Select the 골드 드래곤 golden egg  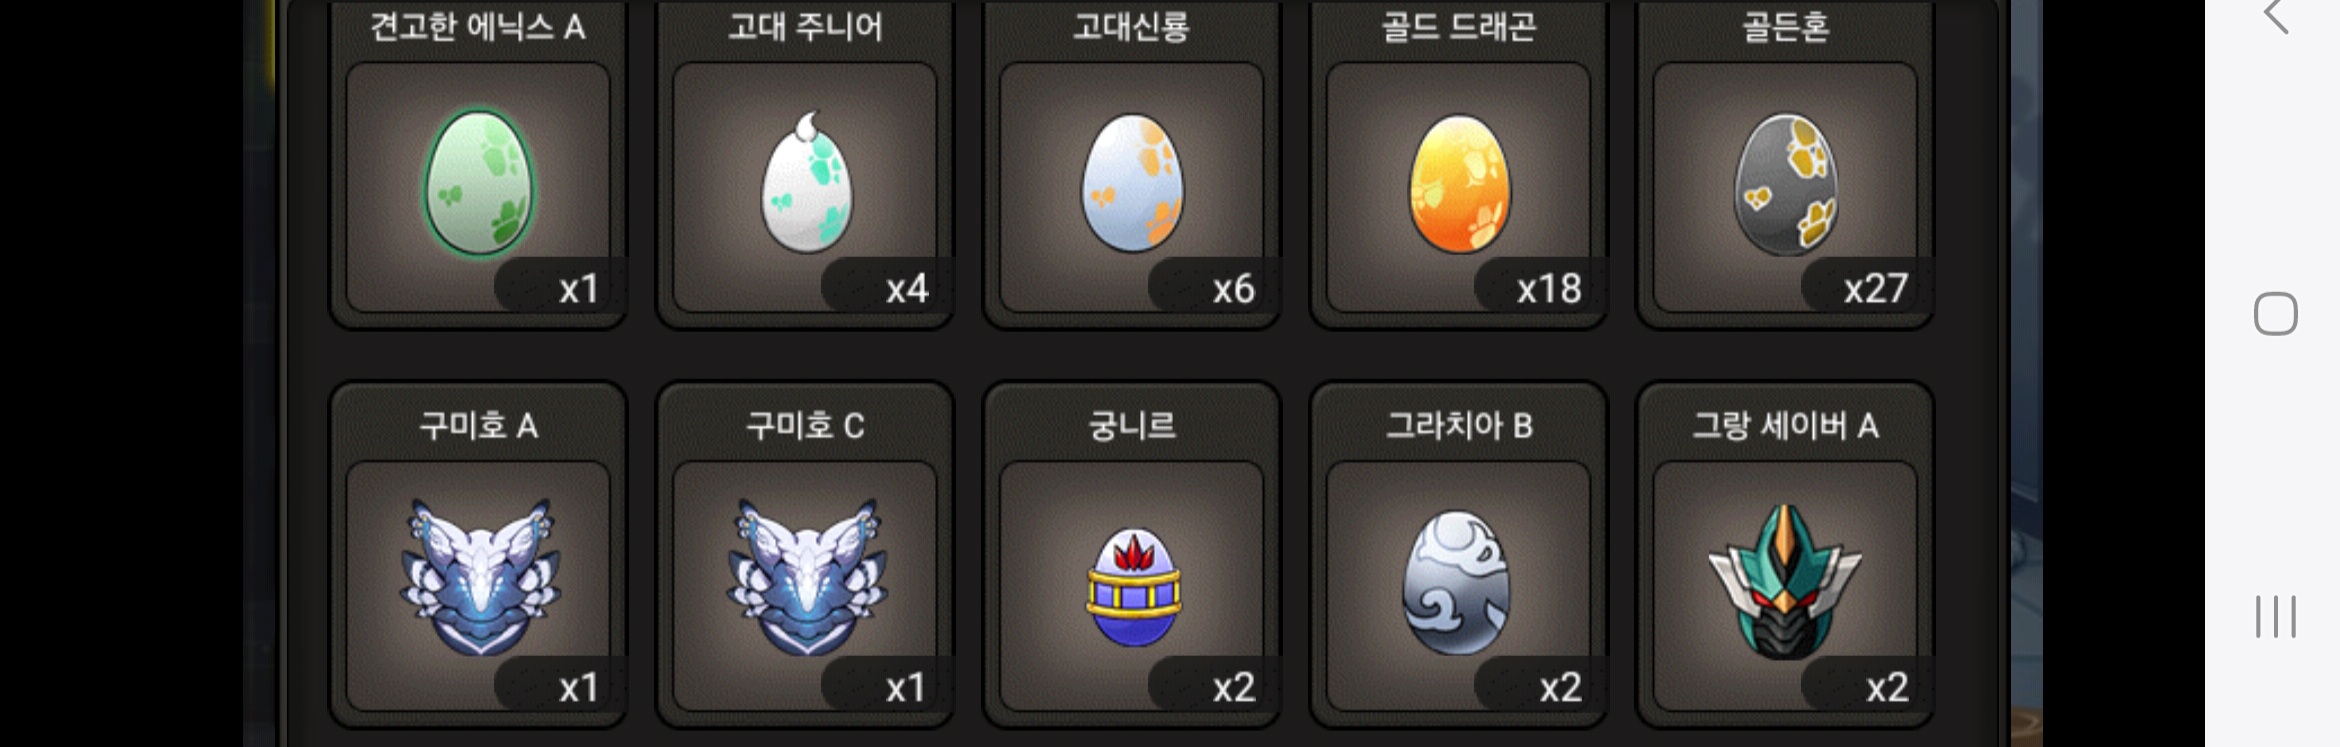[x=1459, y=183]
